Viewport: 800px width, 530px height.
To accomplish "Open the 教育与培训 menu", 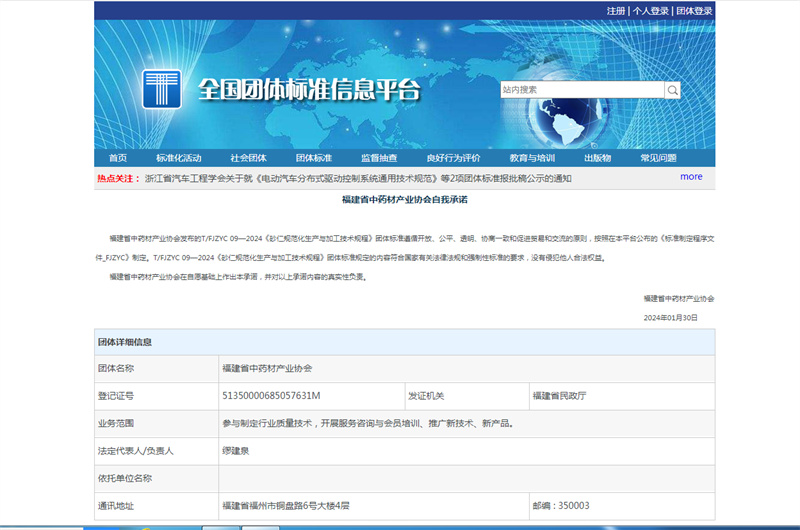I will (532, 158).
